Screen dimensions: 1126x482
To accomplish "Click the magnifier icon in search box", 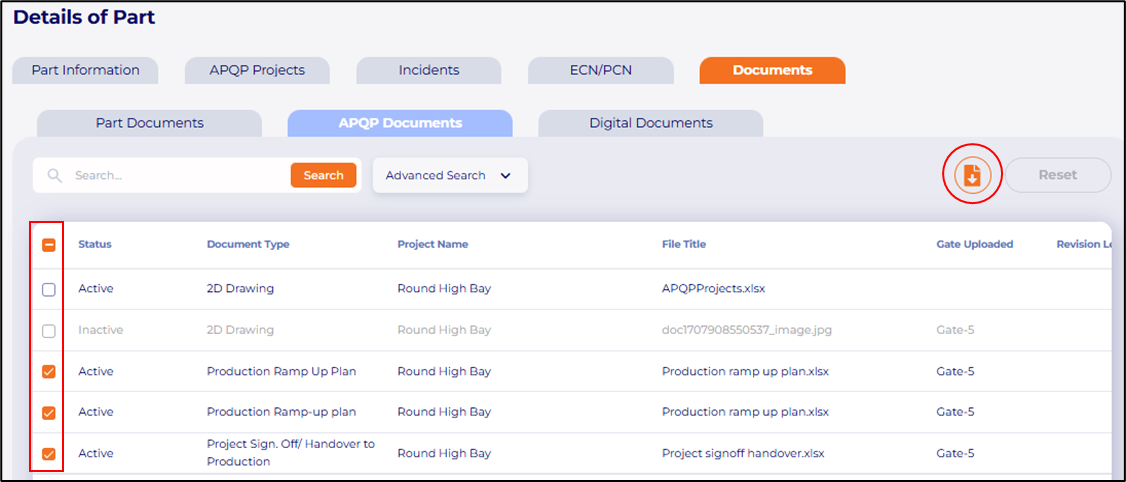I will coord(55,176).
